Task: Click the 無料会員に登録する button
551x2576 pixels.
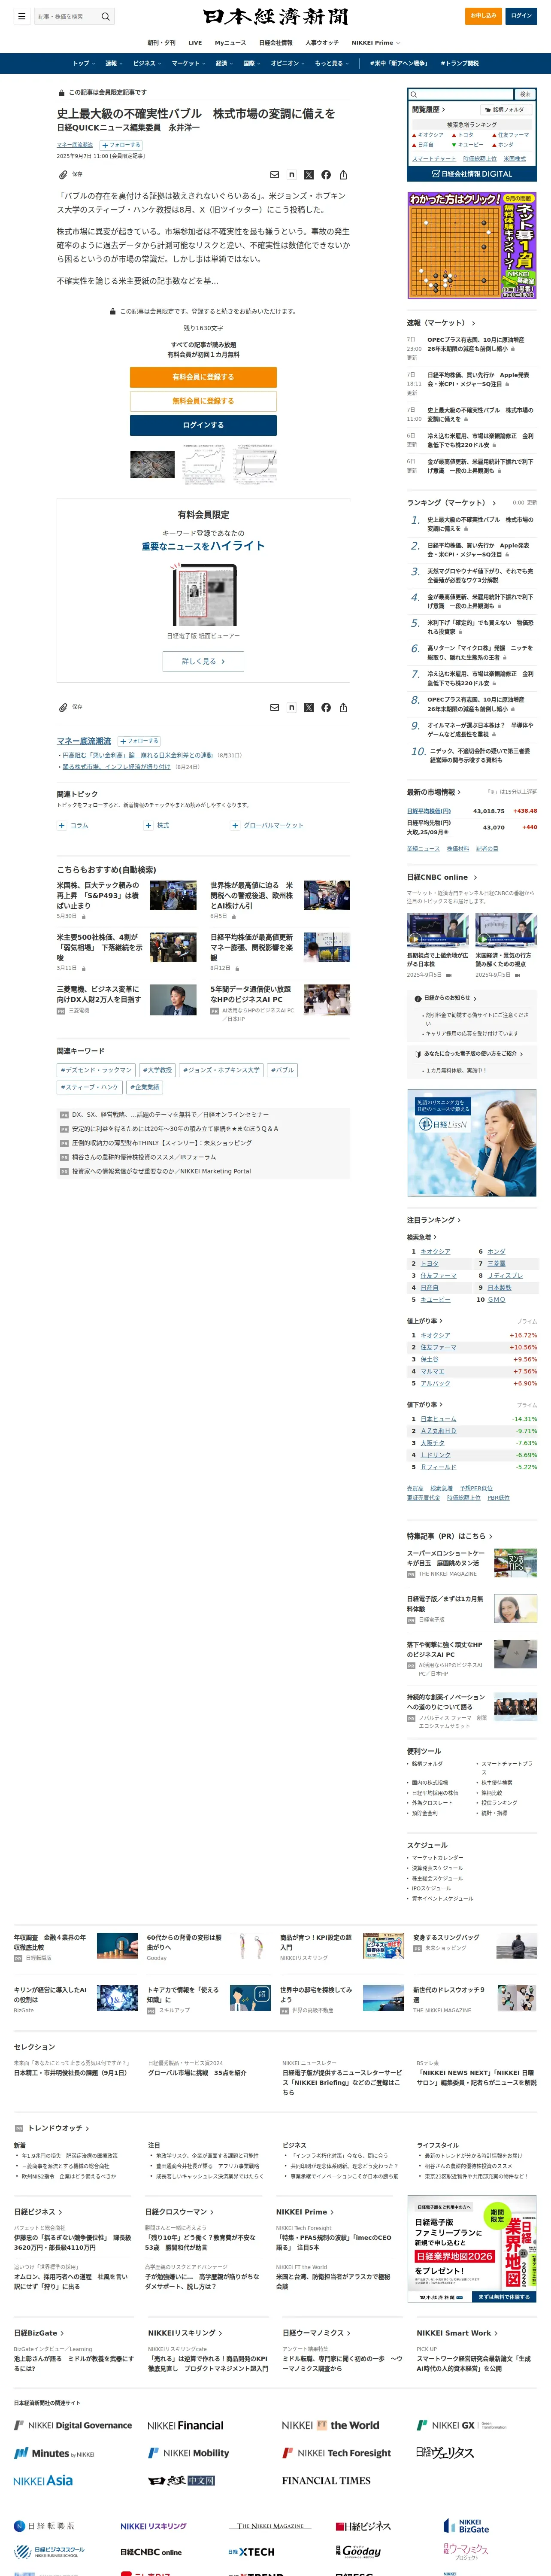Action: 203,401
